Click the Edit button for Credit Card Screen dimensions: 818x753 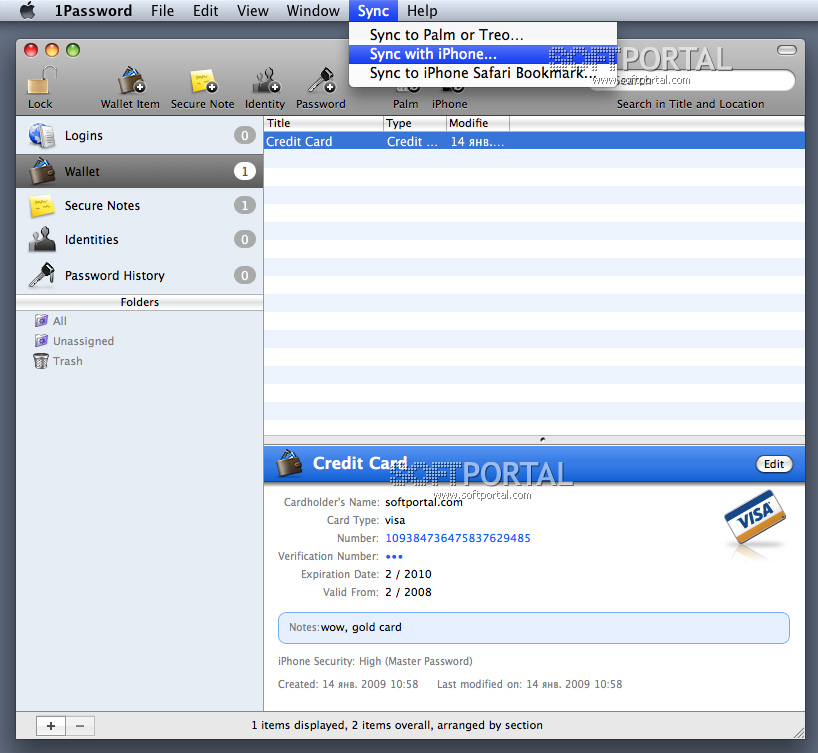point(774,464)
